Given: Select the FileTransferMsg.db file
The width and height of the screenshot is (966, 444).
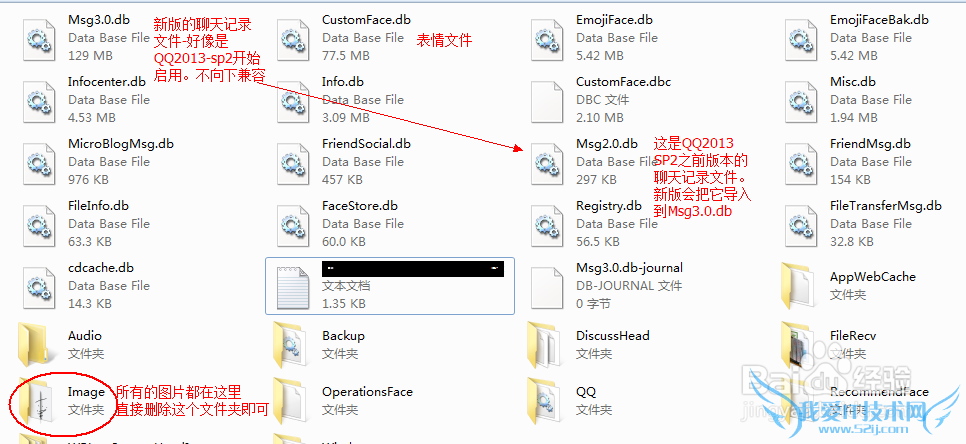Looking at the screenshot, I should 862,223.
